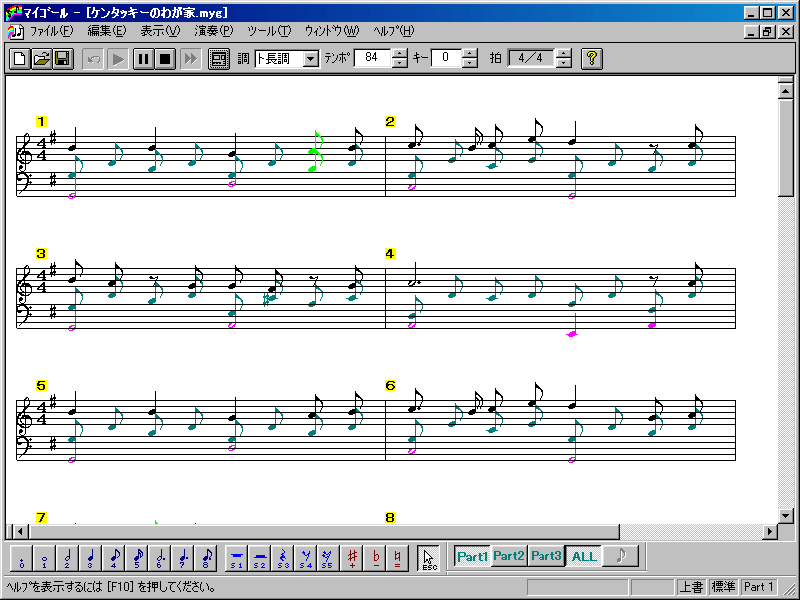This screenshot has height=600, width=800.
Task: Select the dotted half note tool (6)
Action: click(160, 558)
